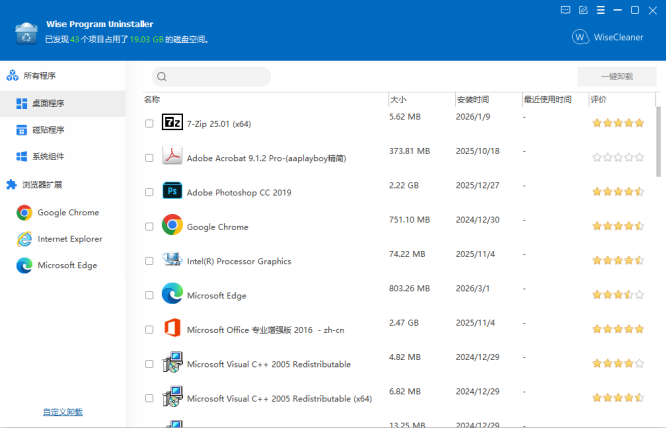Click the 一键卸载 button

(617, 77)
